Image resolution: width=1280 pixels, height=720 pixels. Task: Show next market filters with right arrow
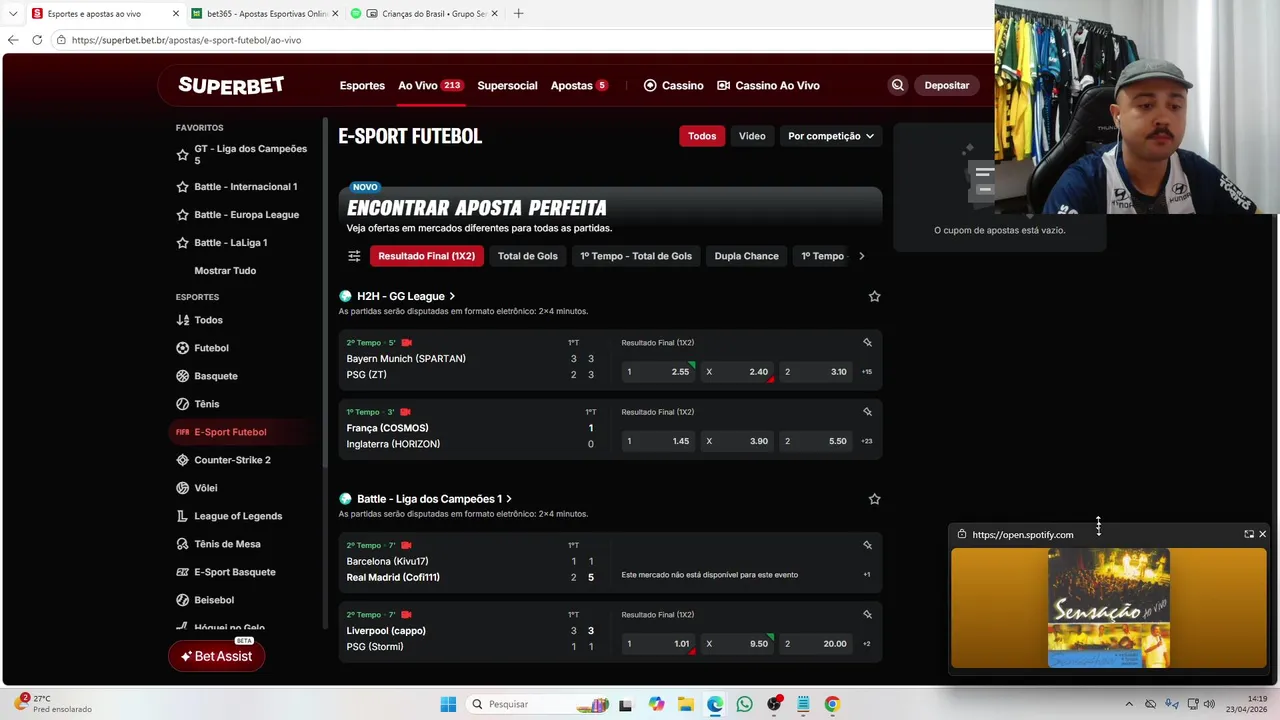pos(861,256)
